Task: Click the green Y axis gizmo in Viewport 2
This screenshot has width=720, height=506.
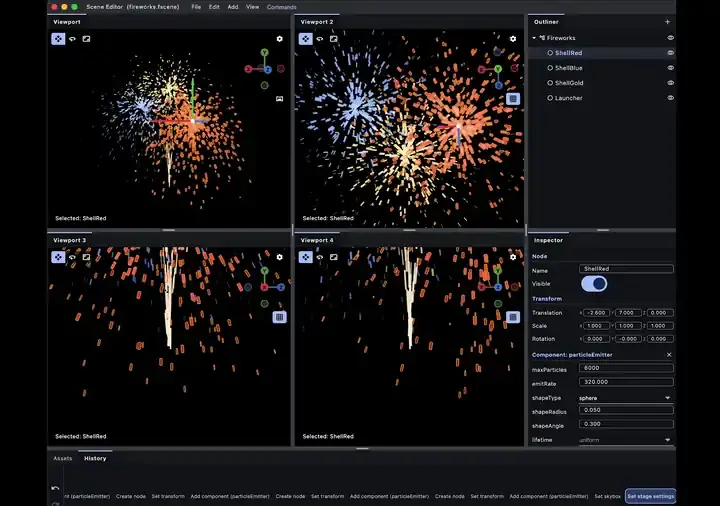Action: 498,69
